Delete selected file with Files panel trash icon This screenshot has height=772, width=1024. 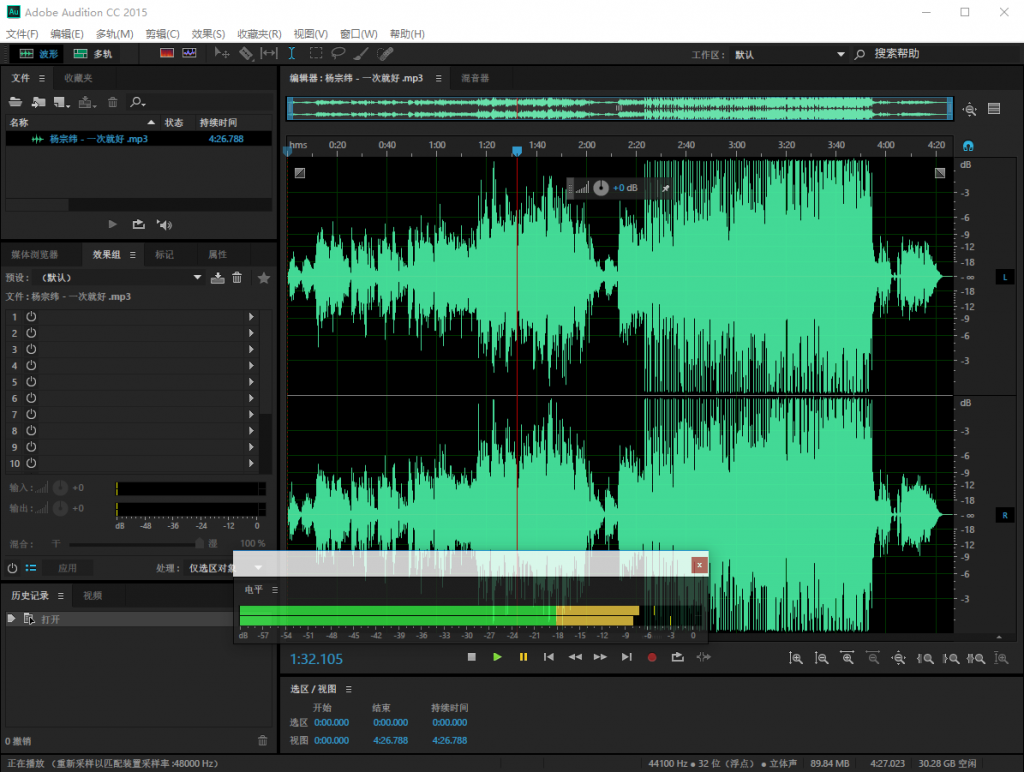click(x=112, y=102)
